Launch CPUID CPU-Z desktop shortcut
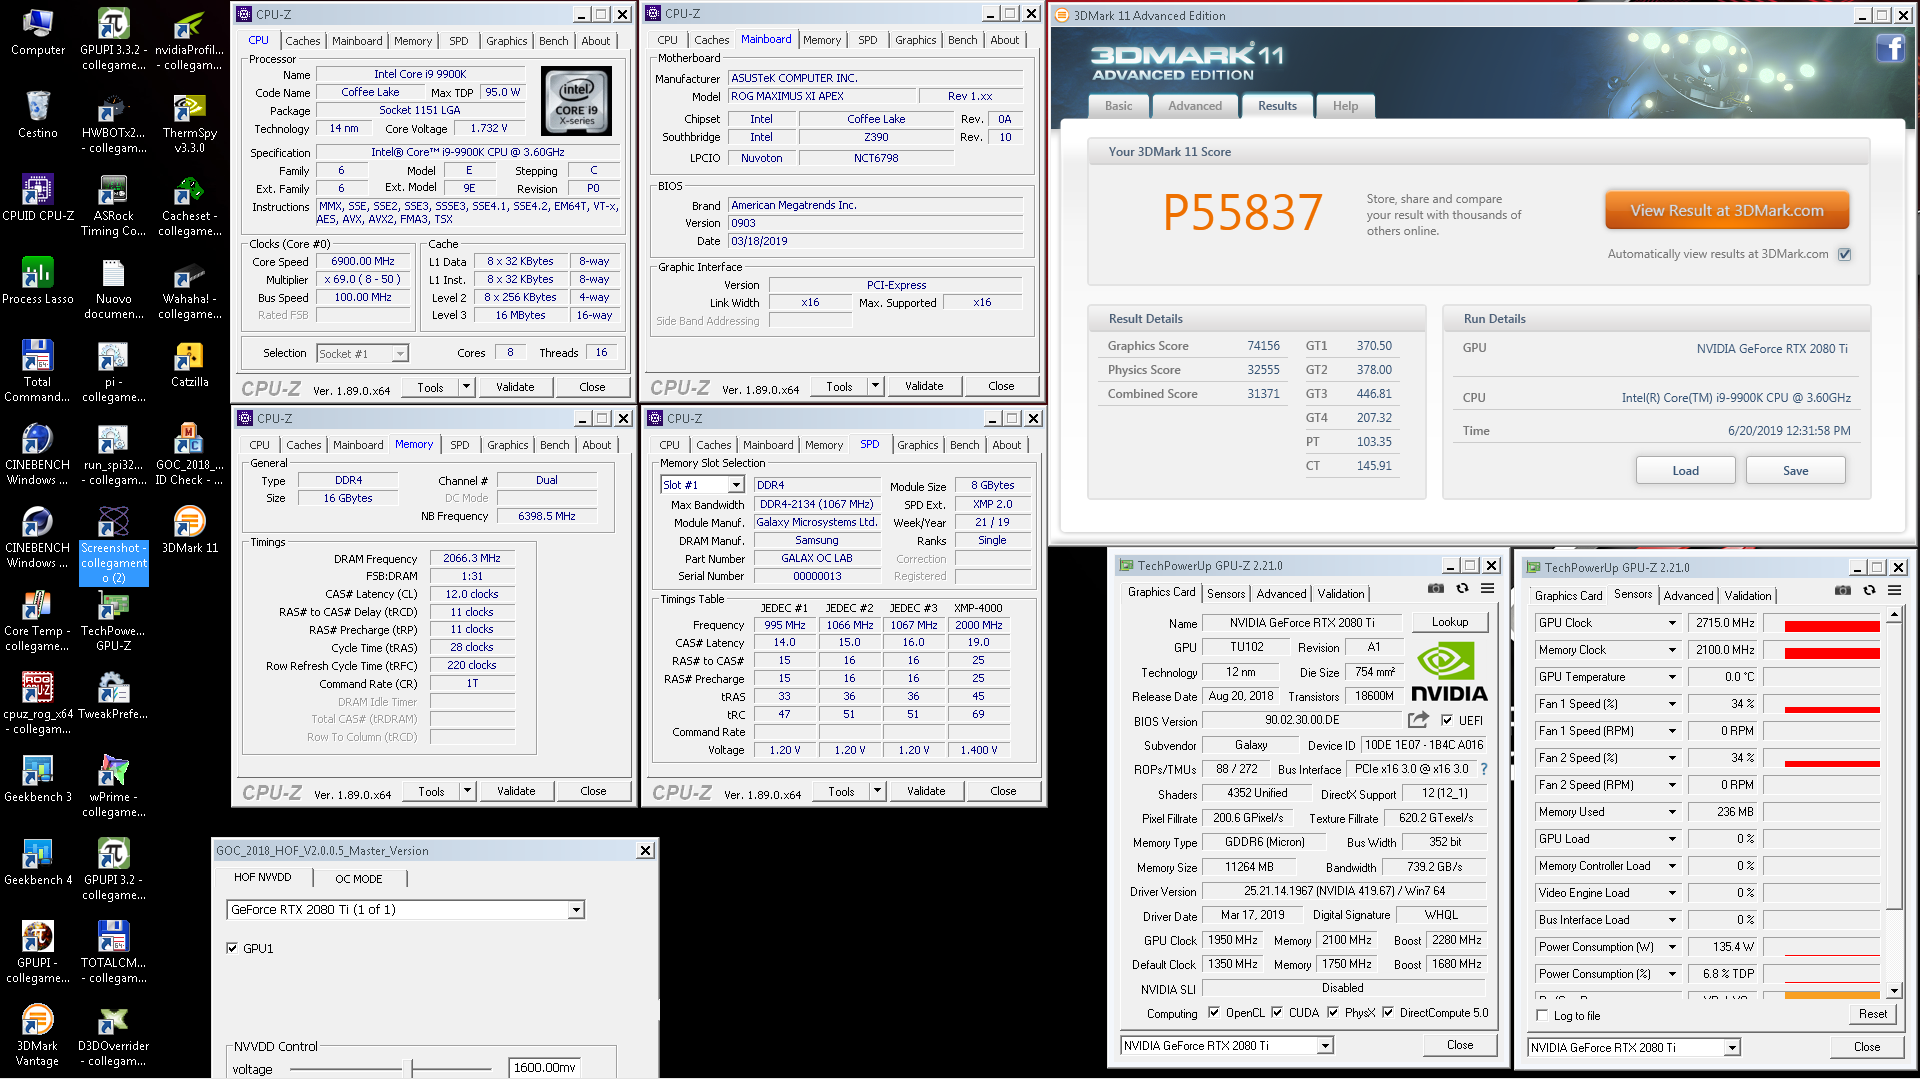This screenshot has height=1080, width=1920. pos(38,198)
